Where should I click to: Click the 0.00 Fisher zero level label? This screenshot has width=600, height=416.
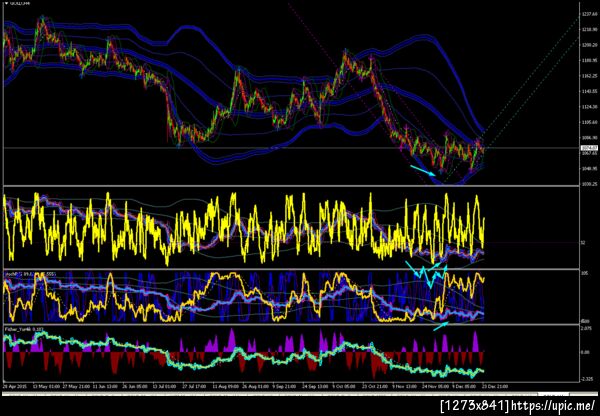click(x=586, y=352)
